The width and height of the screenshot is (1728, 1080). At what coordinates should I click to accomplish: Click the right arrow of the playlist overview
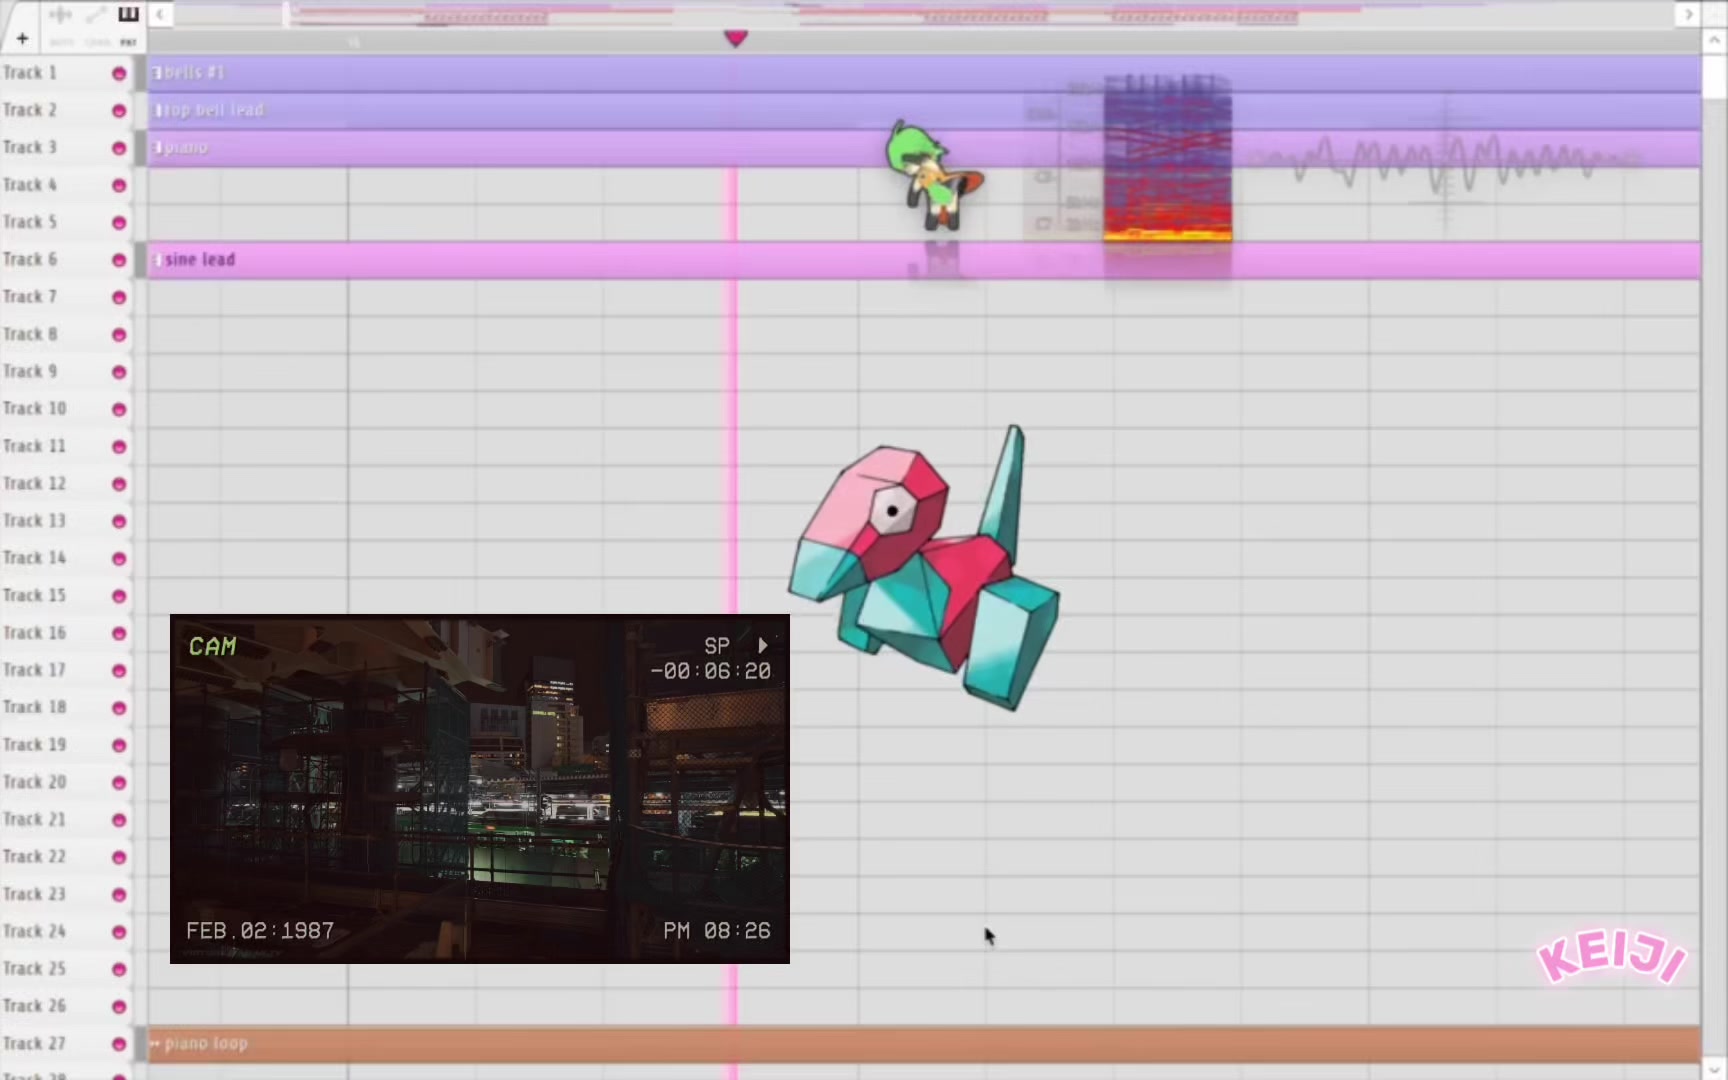pos(1689,14)
